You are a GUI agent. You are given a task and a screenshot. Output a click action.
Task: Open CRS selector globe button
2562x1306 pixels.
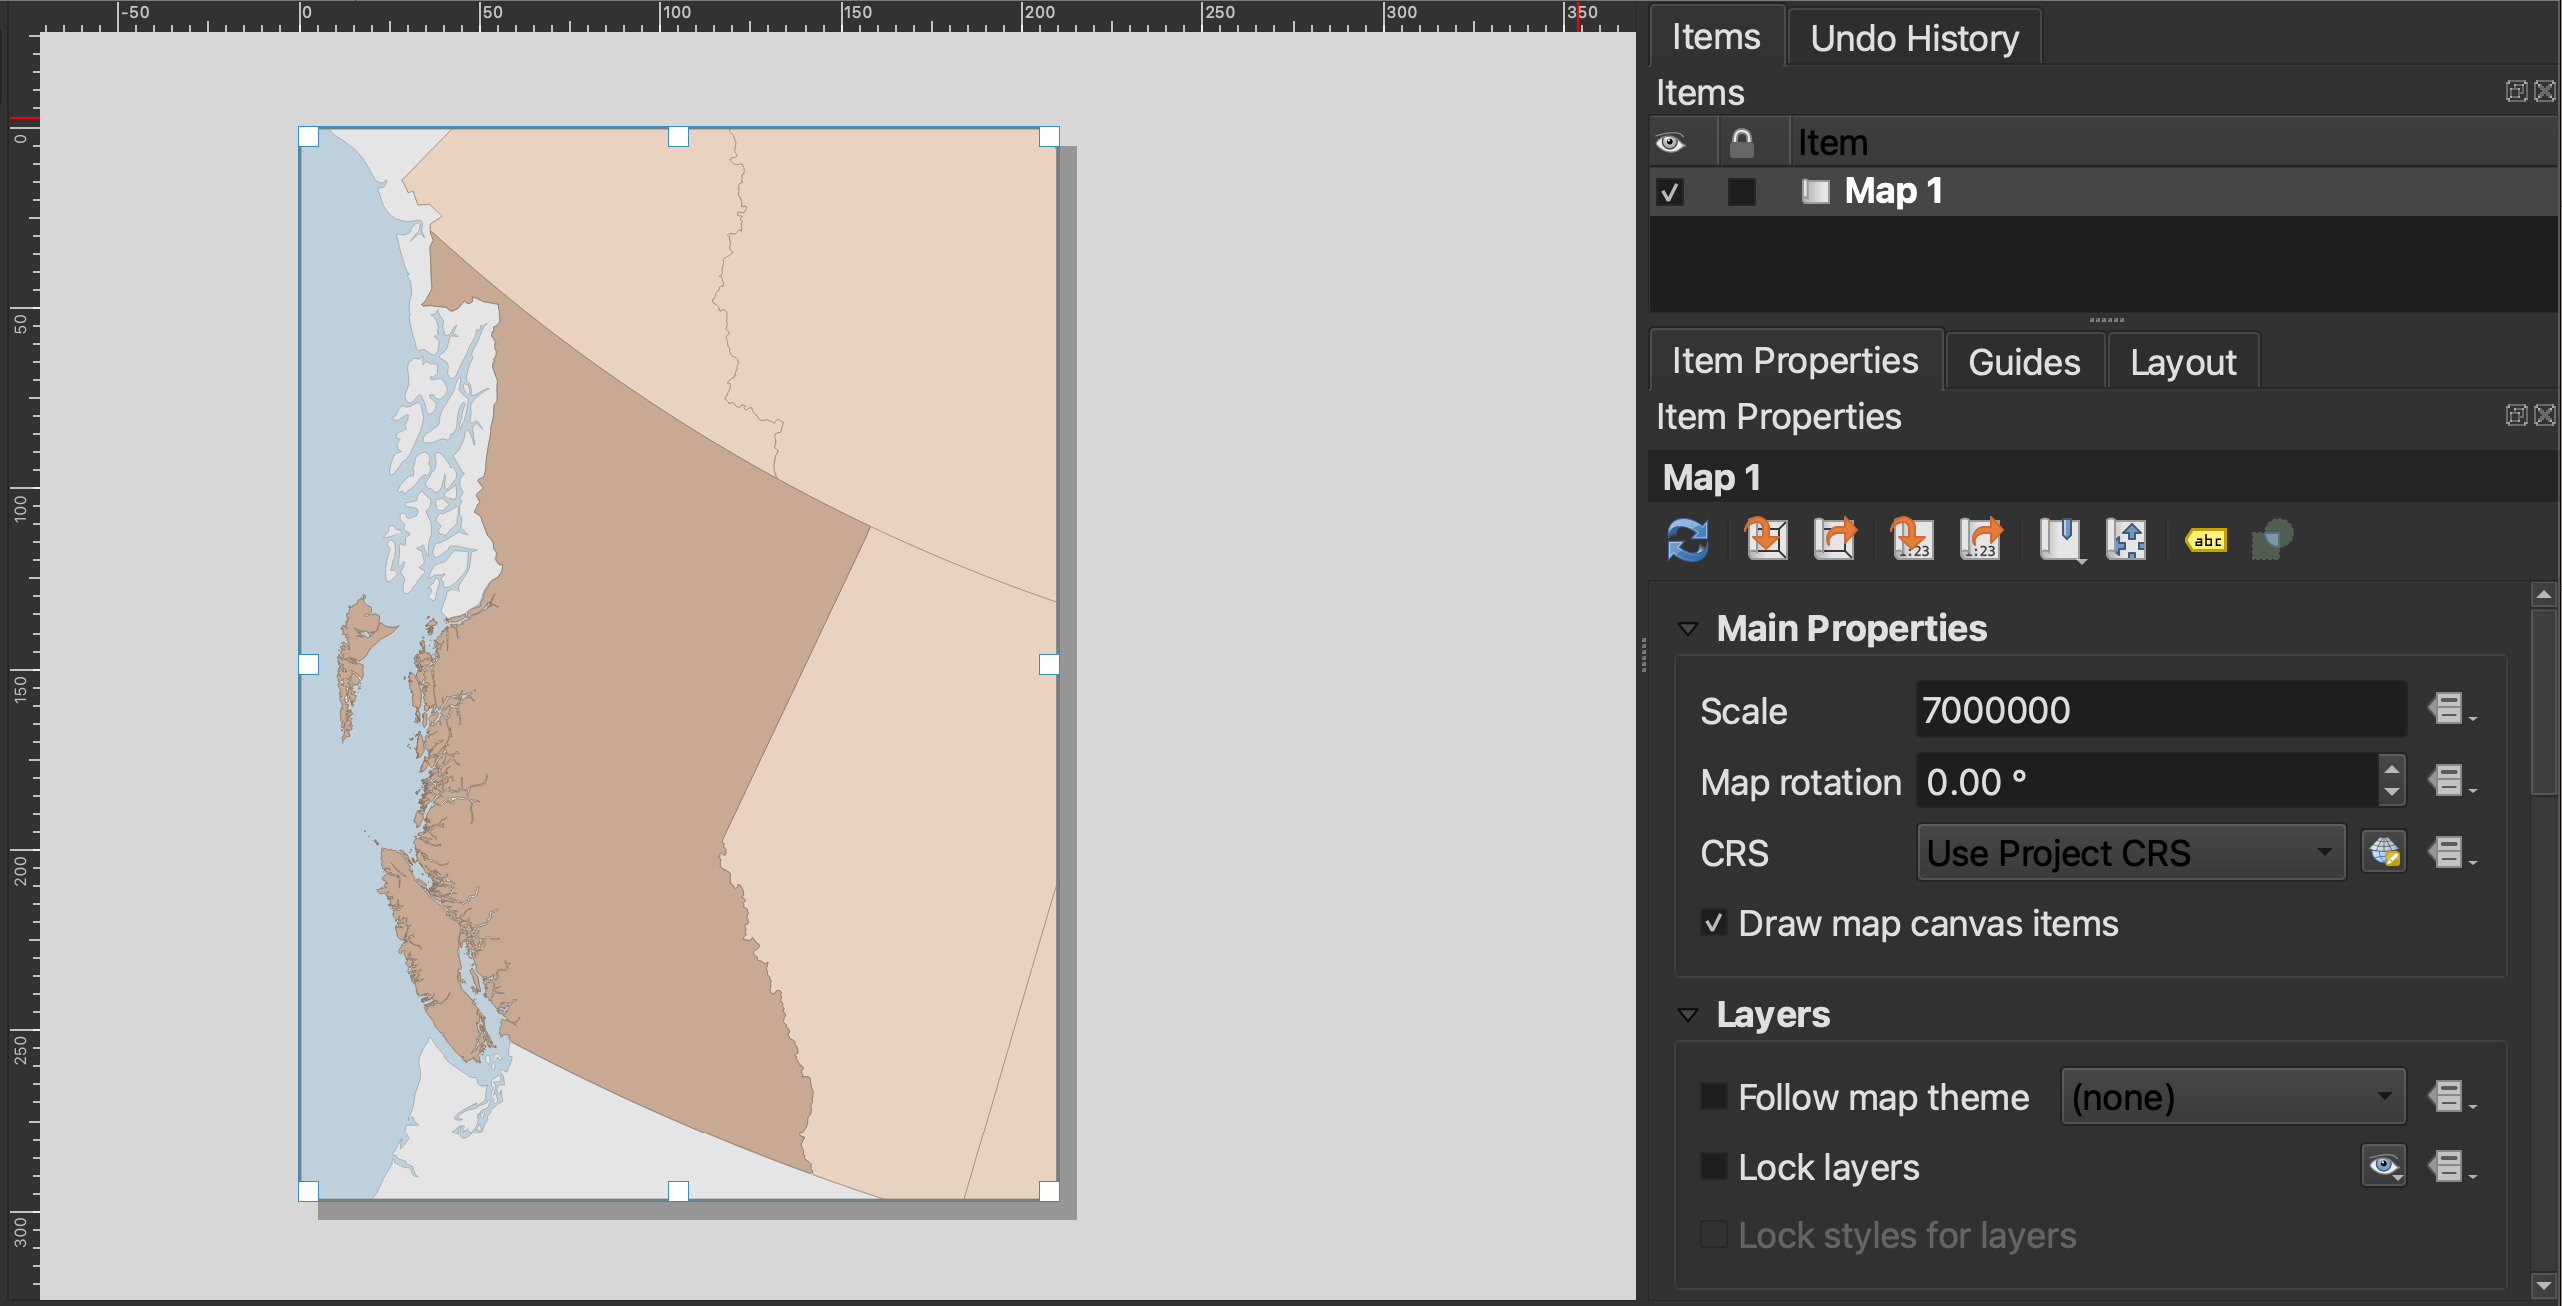point(2384,852)
